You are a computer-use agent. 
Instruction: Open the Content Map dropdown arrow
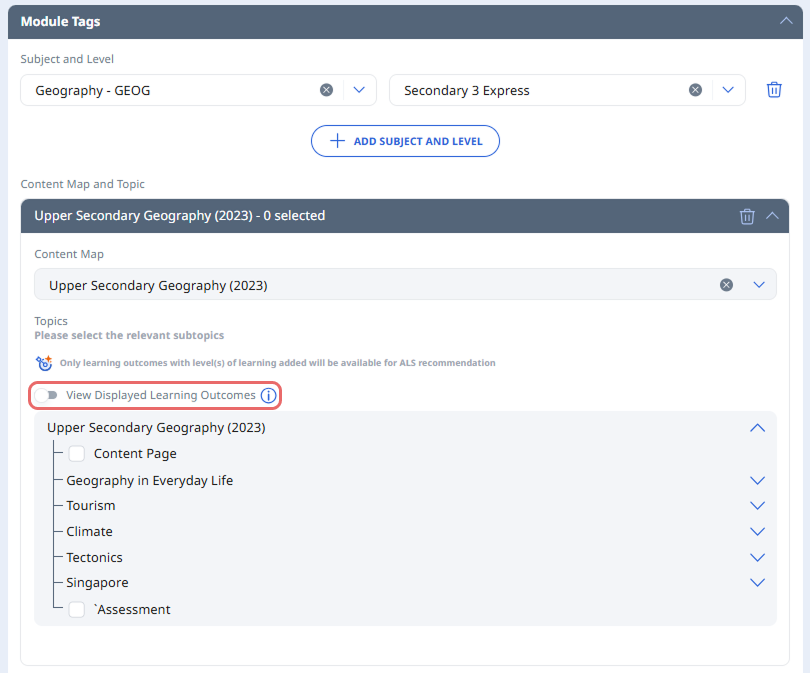(x=759, y=285)
